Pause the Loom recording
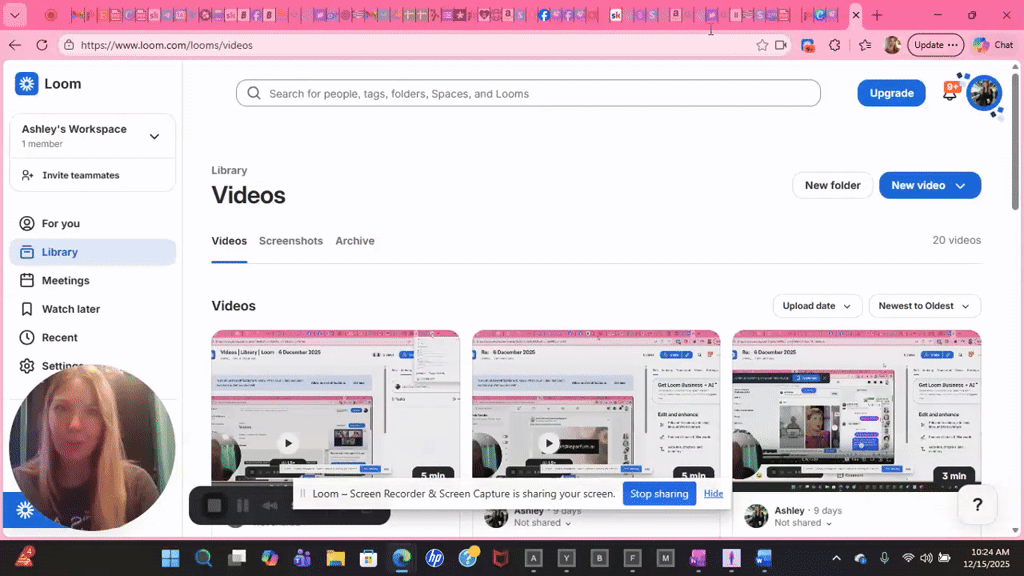 coord(242,505)
